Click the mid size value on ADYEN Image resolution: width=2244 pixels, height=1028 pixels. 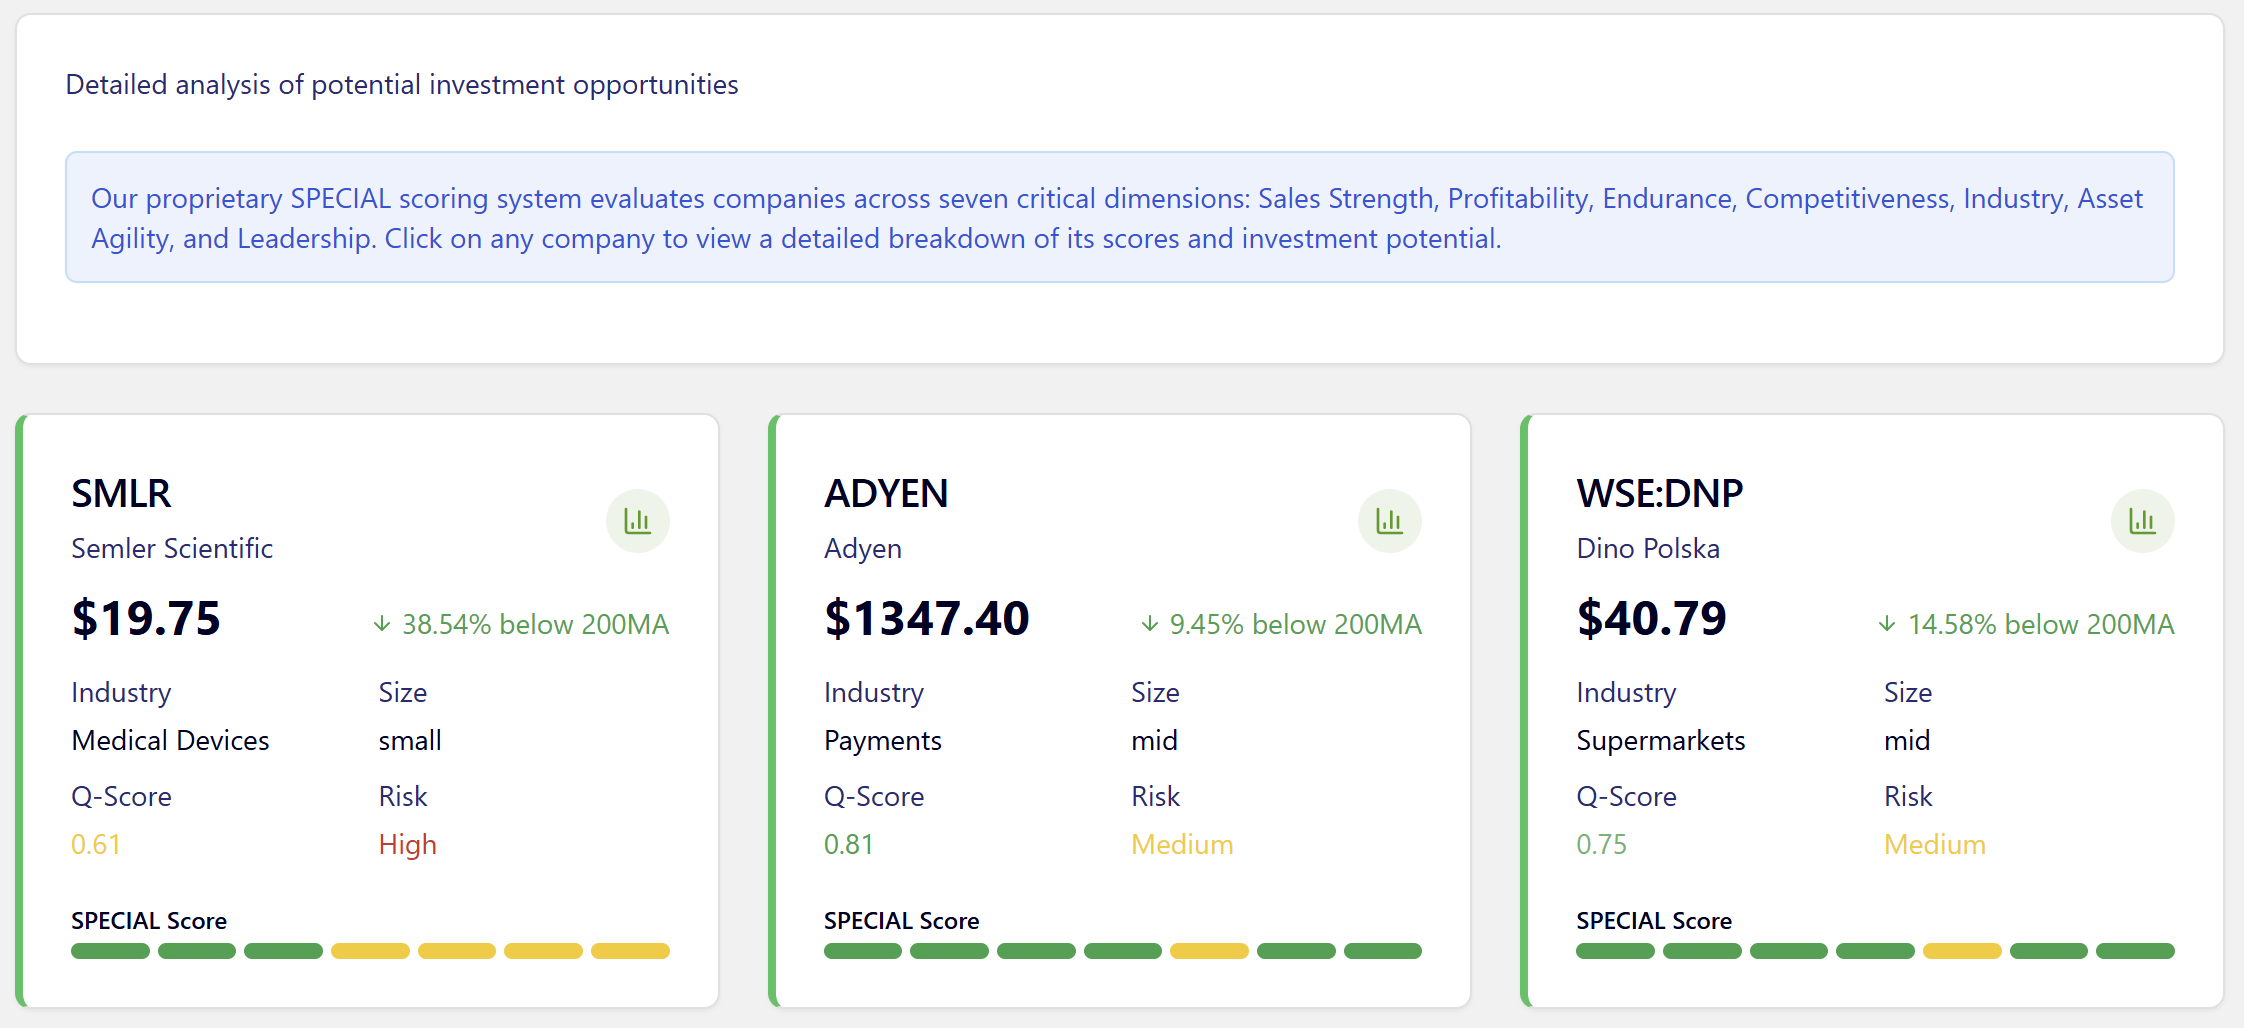(1154, 740)
